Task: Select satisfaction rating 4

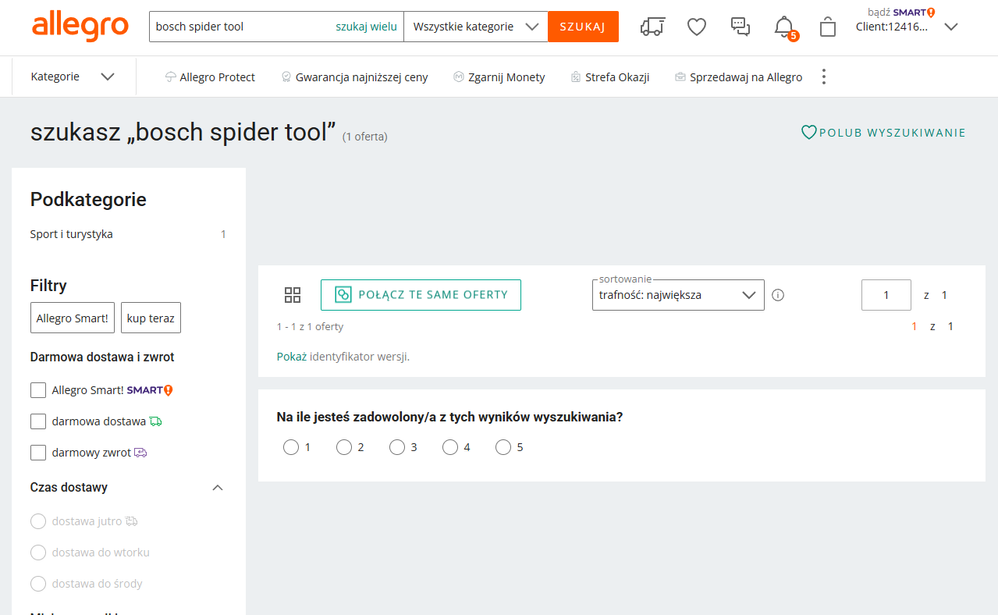Action: point(450,447)
